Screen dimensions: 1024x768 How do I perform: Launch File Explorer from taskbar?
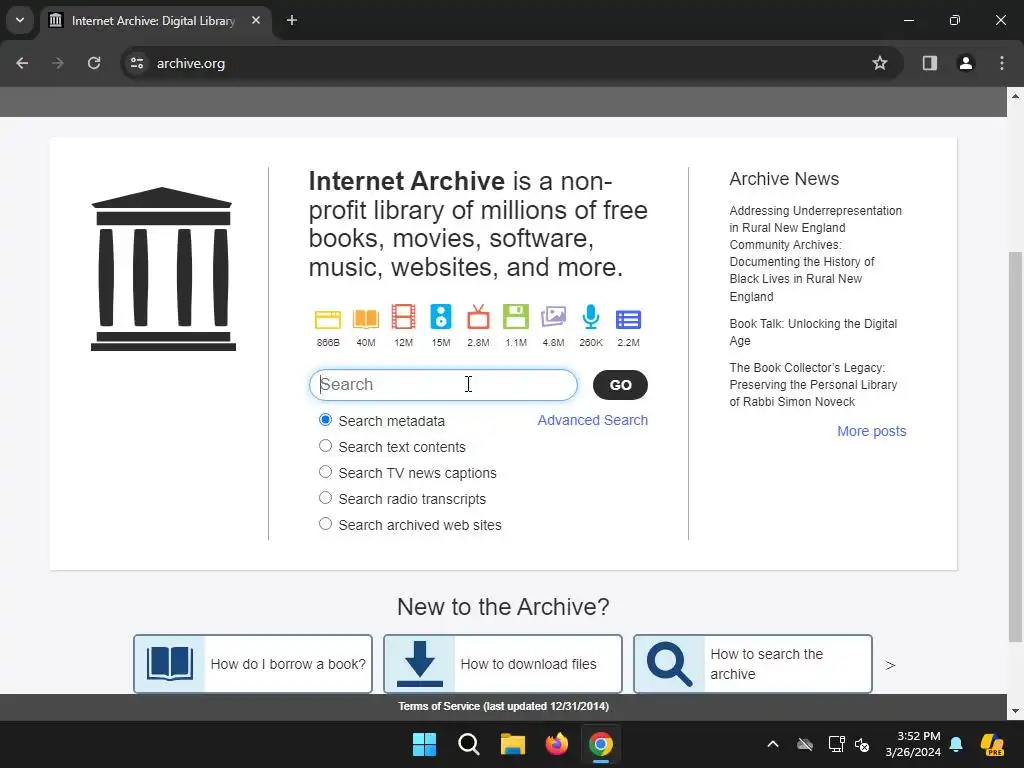click(513, 744)
